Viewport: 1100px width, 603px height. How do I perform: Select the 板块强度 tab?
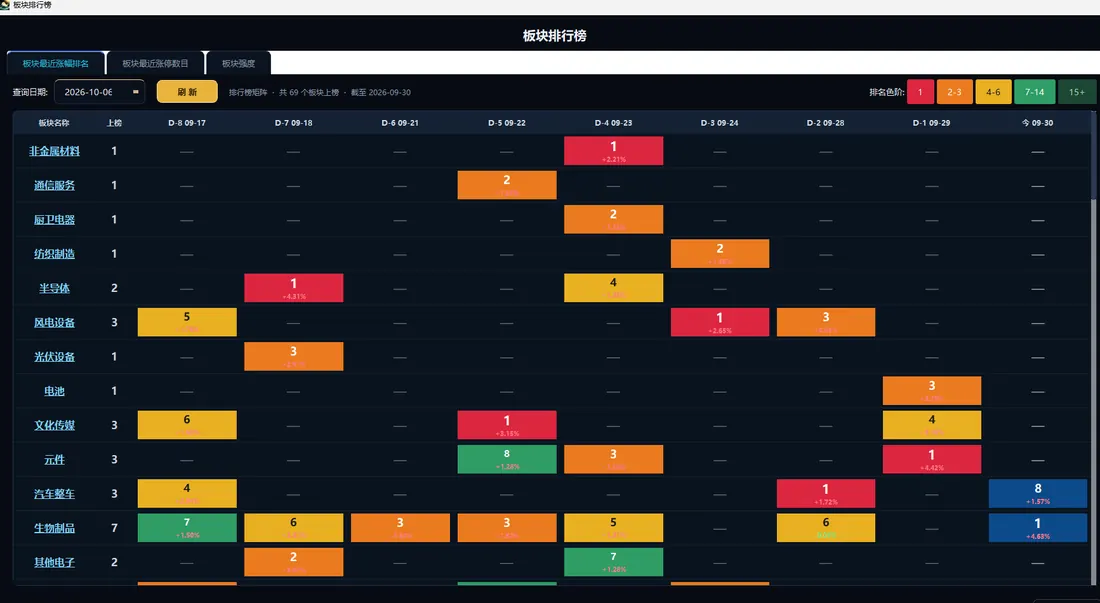pyautogui.click(x=239, y=63)
